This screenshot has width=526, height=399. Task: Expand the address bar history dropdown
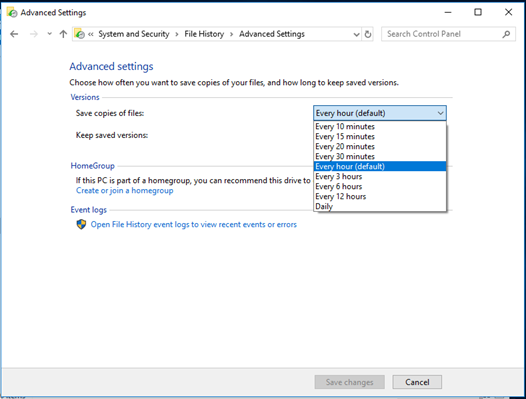tap(356, 34)
